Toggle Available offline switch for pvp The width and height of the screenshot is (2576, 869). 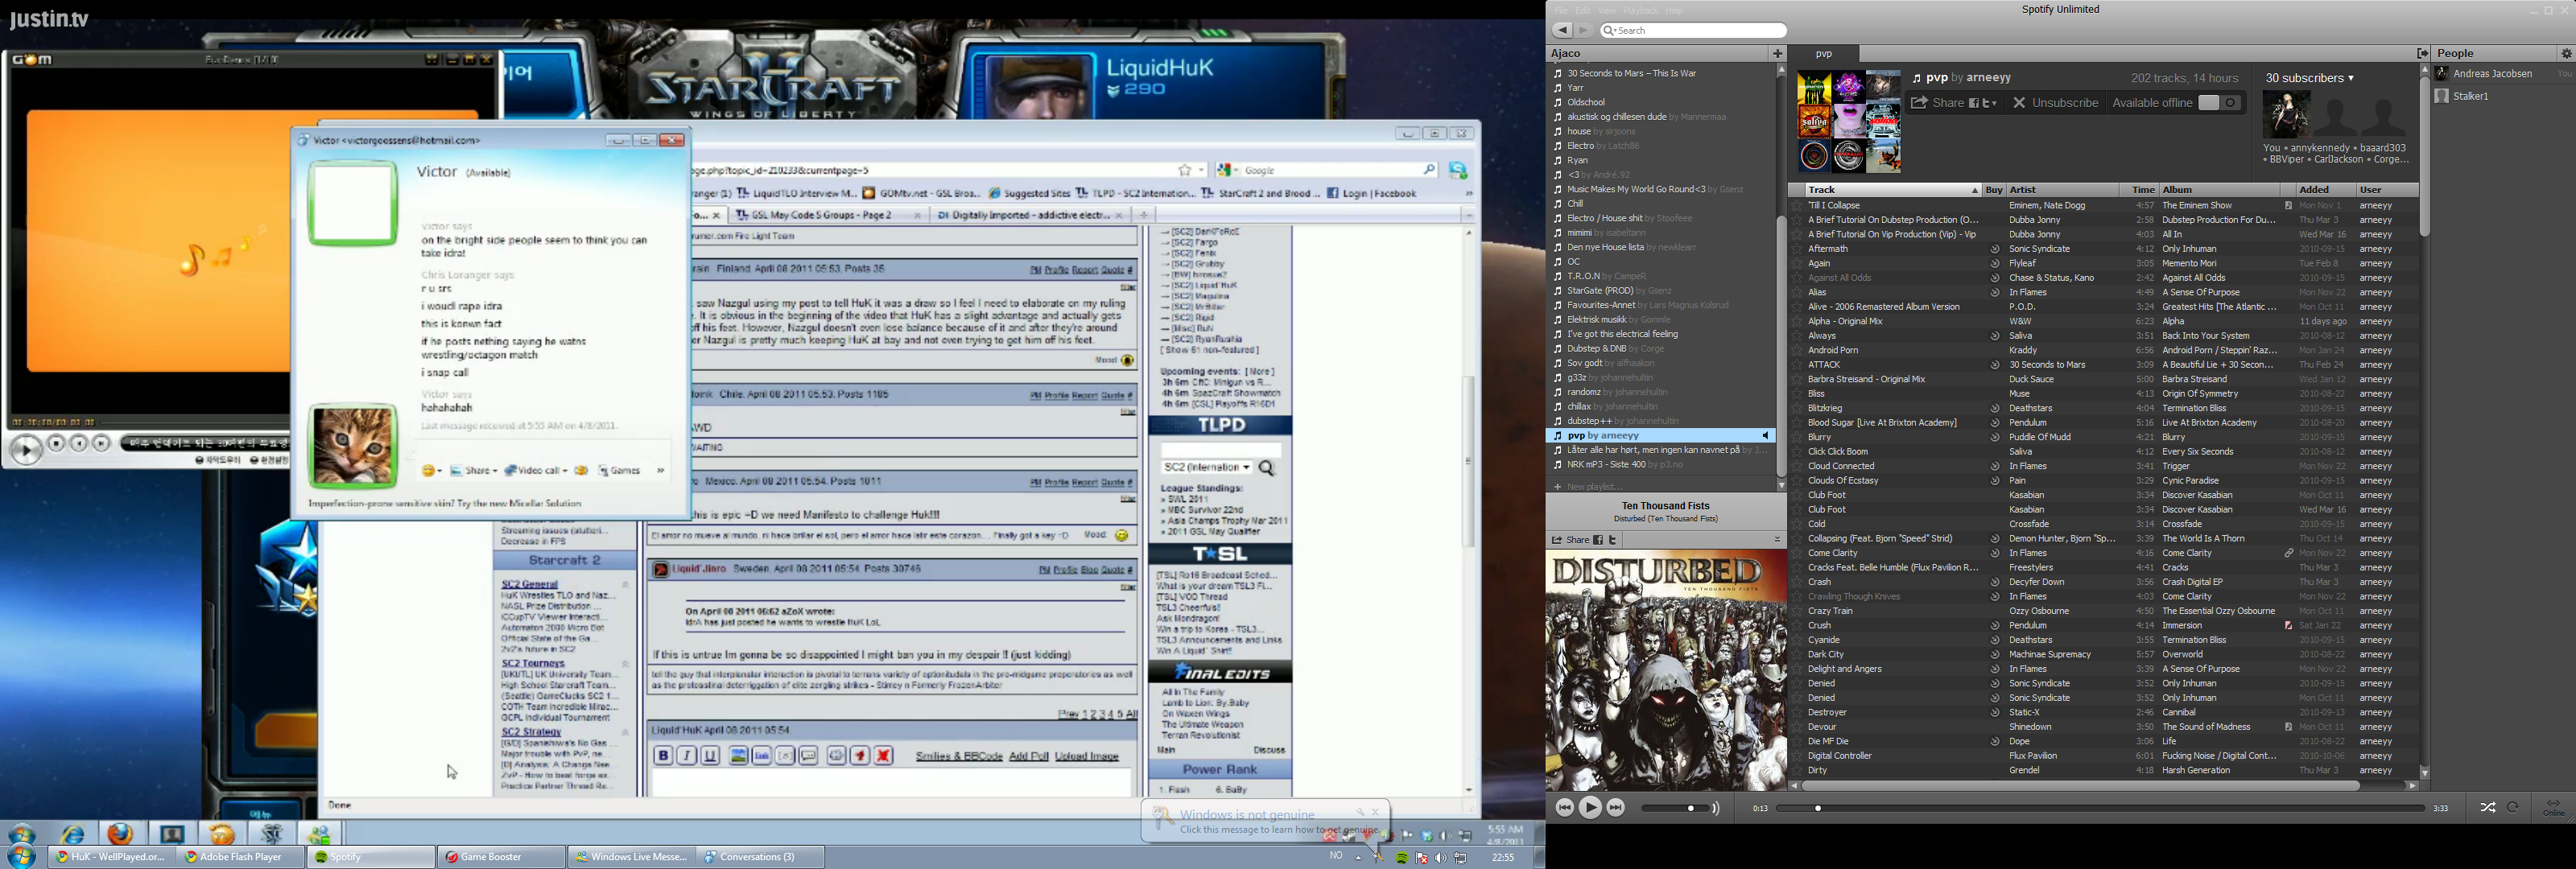[2220, 103]
